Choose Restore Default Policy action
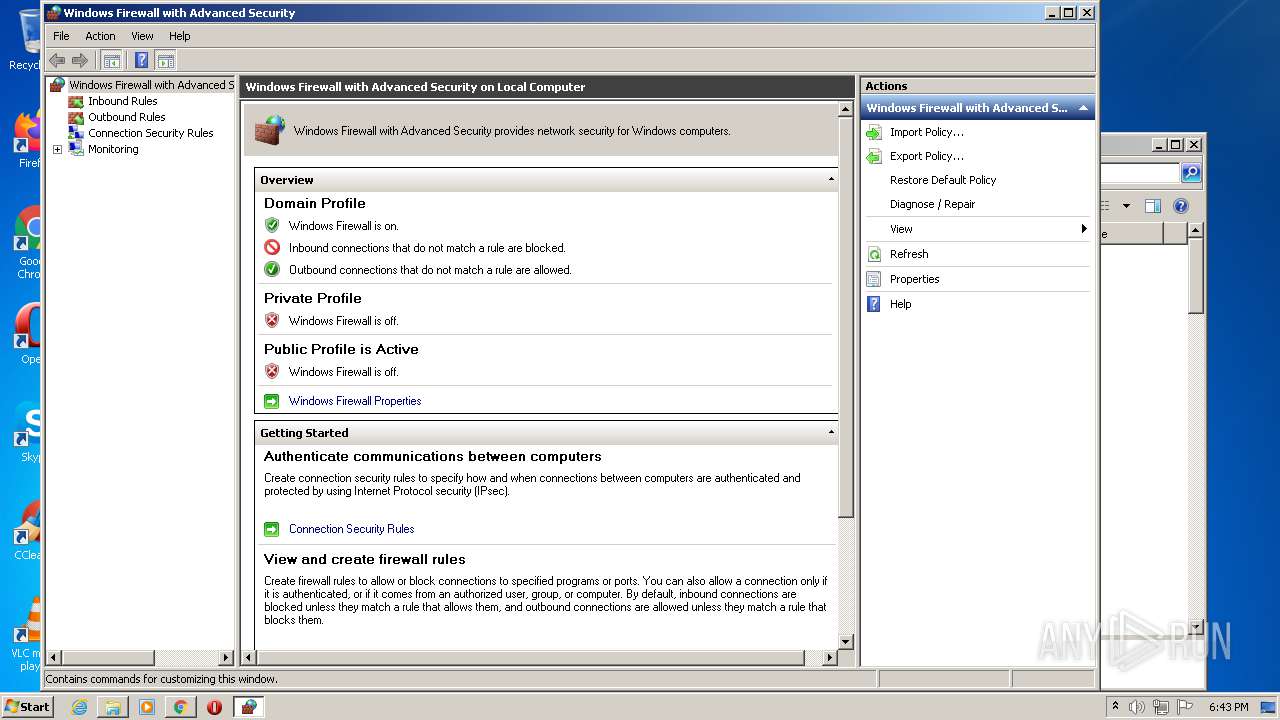 point(943,180)
